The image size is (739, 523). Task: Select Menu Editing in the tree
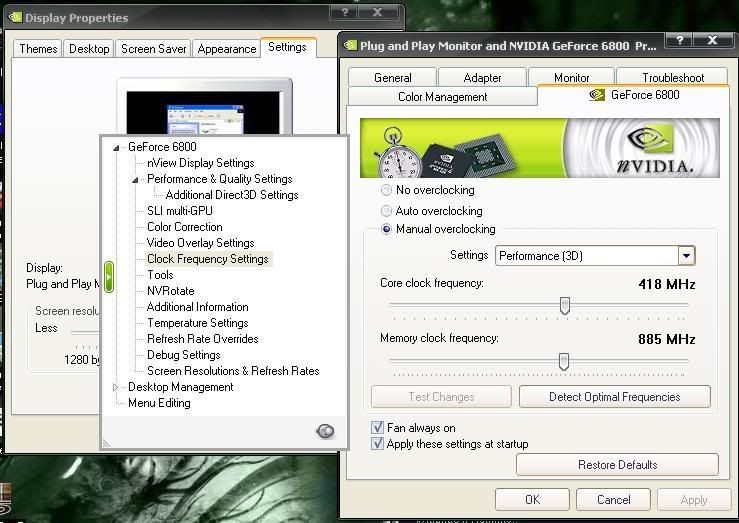click(x=159, y=403)
